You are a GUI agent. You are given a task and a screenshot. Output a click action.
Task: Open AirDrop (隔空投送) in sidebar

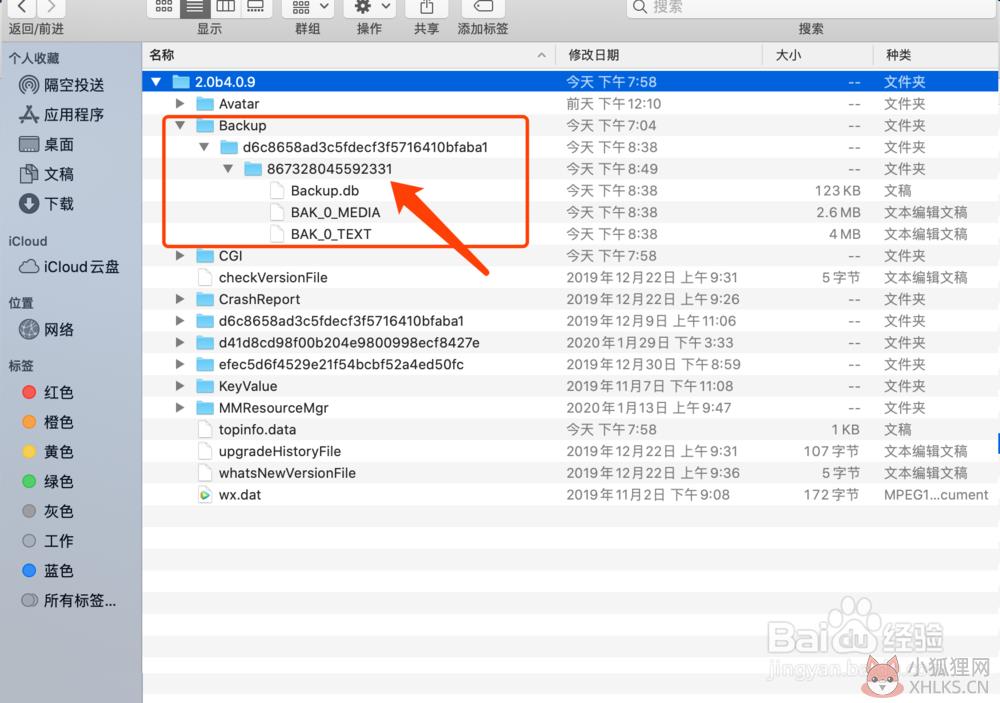tap(61, 85)
